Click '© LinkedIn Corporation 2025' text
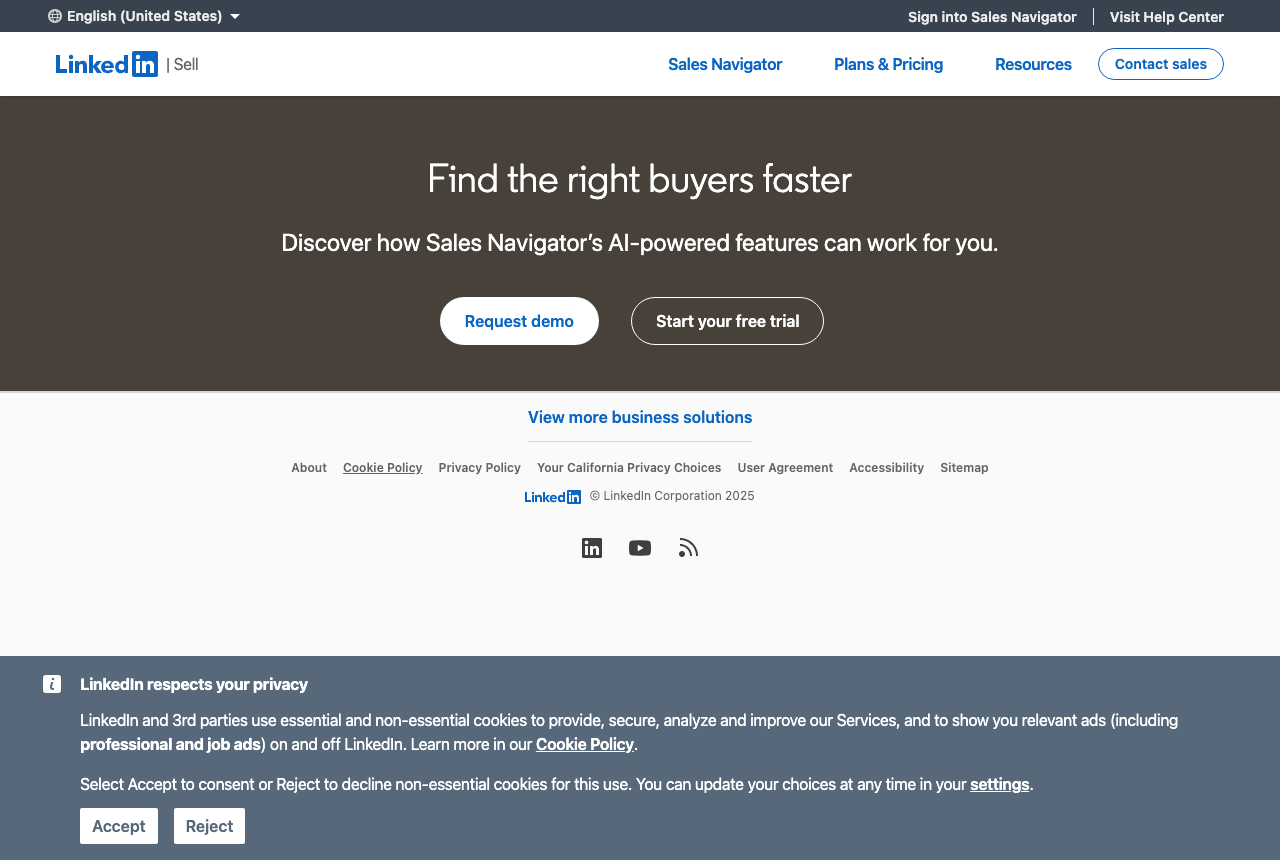 click(x=672, y=496)
